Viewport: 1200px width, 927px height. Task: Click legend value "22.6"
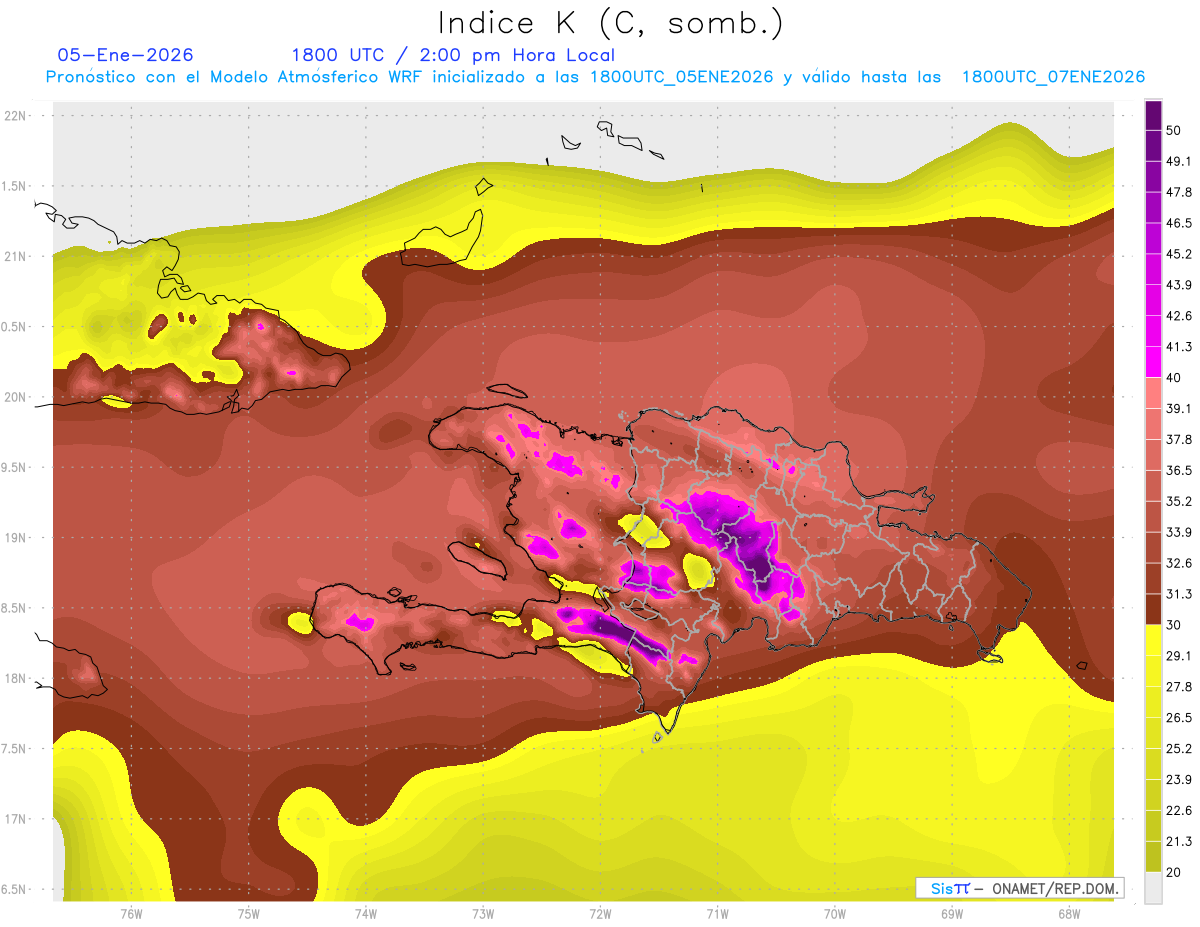1179,811
